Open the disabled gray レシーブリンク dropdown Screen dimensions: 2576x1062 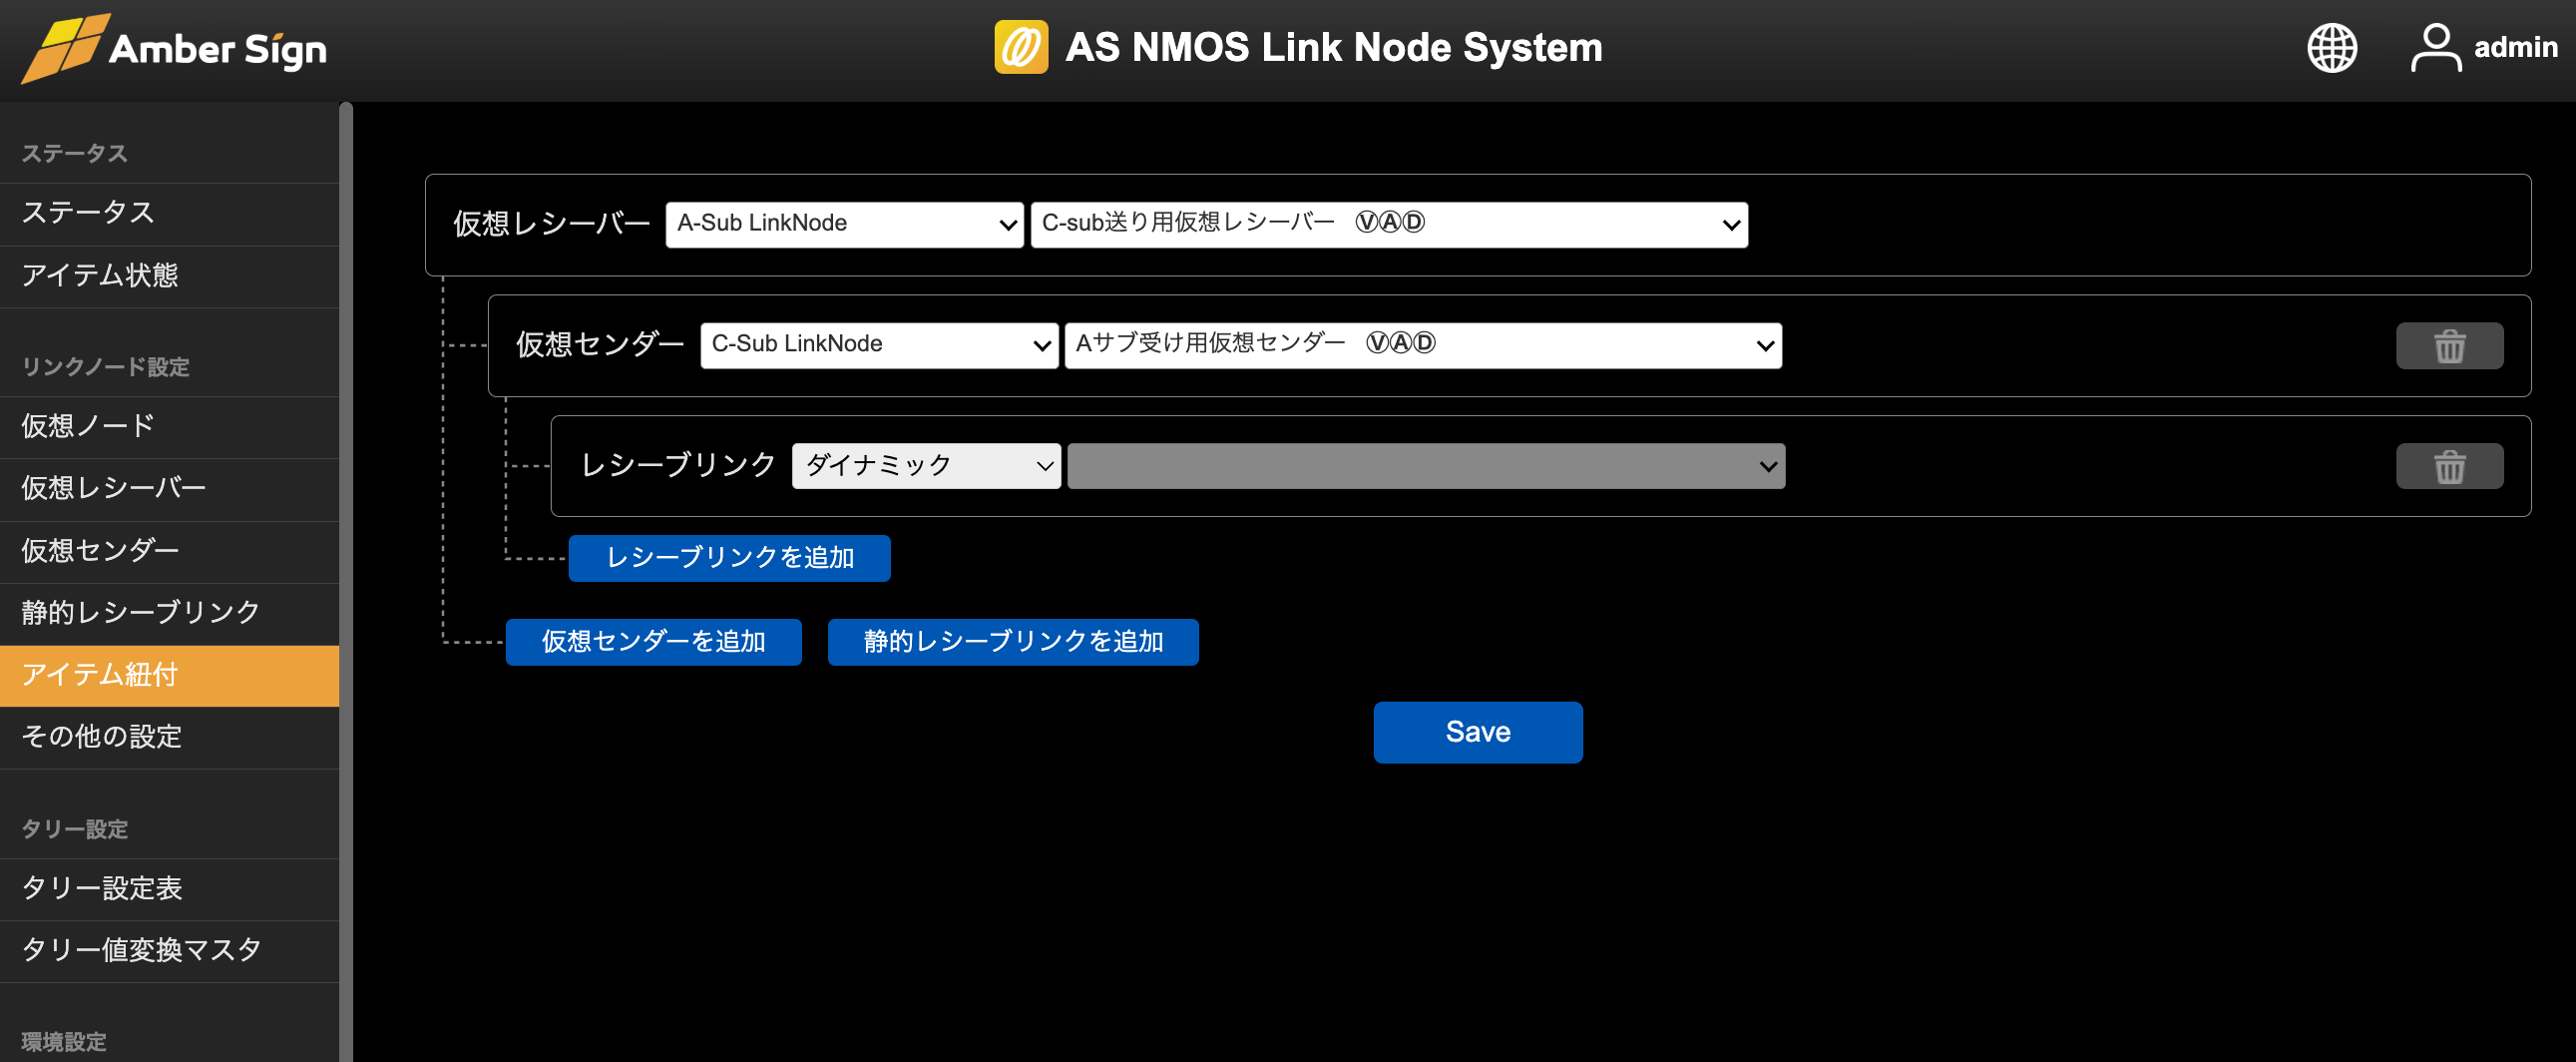click(x=1426, y=466)
